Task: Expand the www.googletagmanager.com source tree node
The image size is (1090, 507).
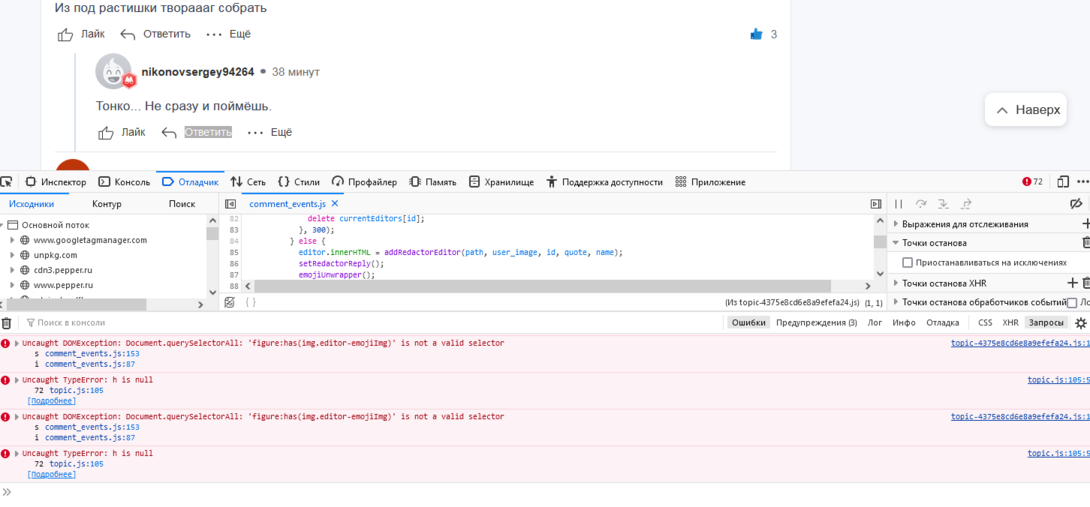Action: 12,240
